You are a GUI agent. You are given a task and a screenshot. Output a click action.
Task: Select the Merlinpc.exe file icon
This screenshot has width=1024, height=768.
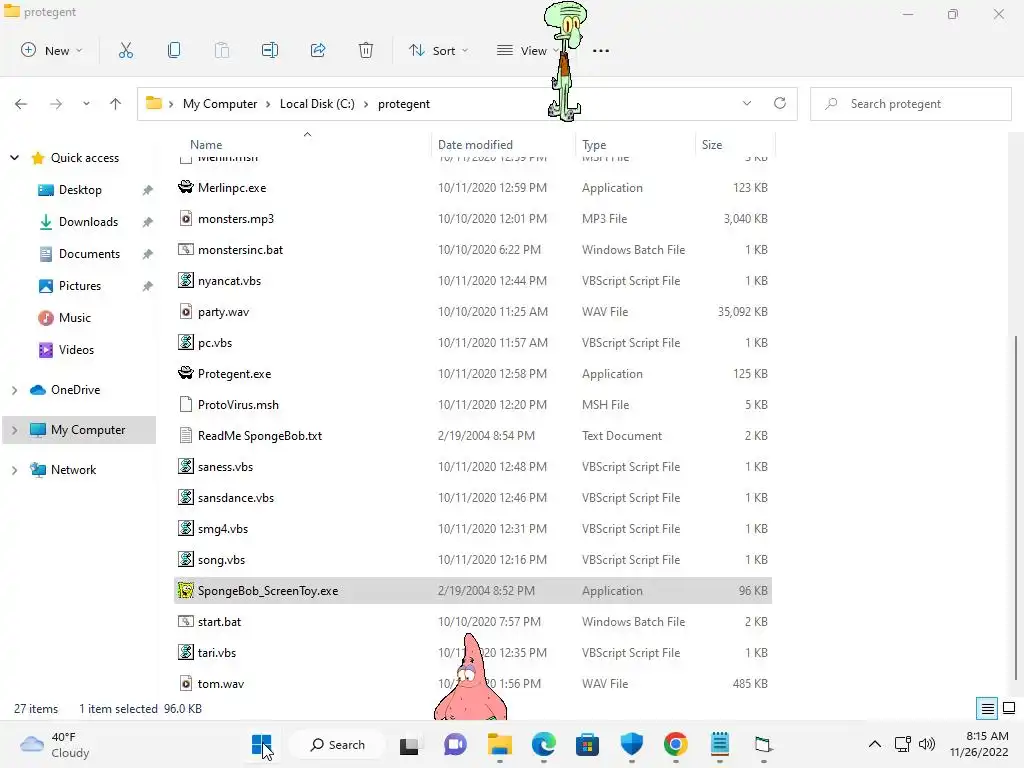point(186,187)
